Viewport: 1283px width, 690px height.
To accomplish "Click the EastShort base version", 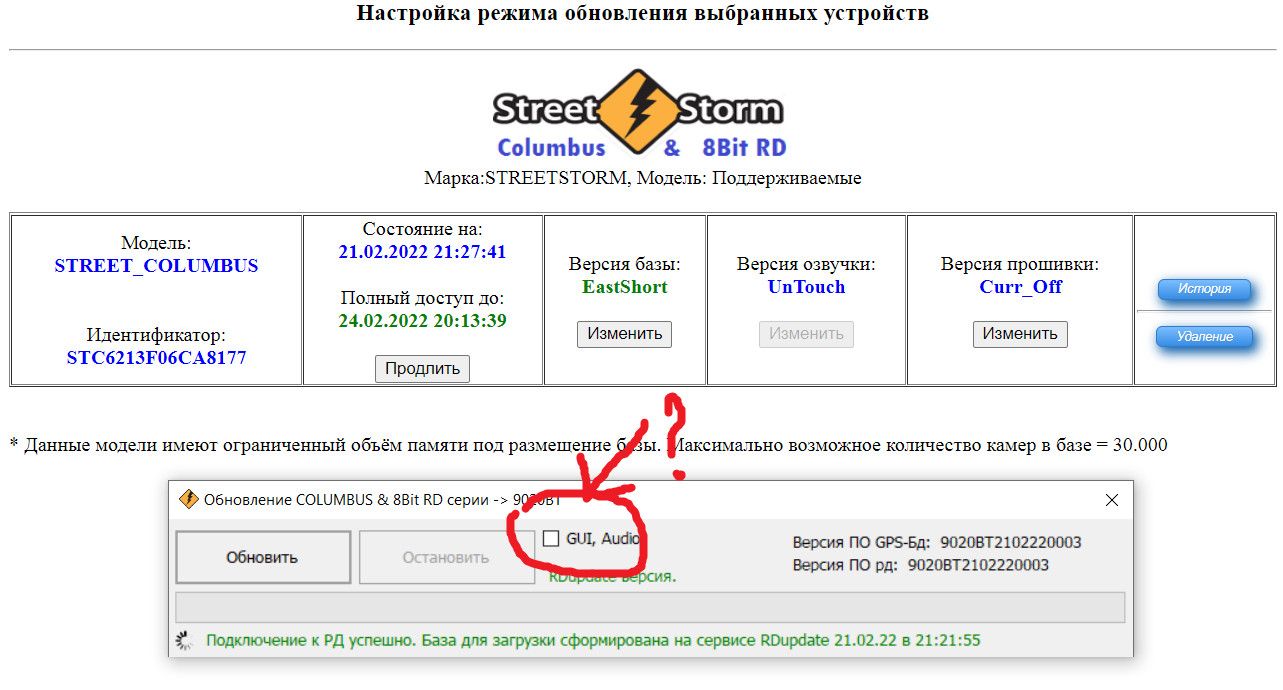I will point(624,287).
